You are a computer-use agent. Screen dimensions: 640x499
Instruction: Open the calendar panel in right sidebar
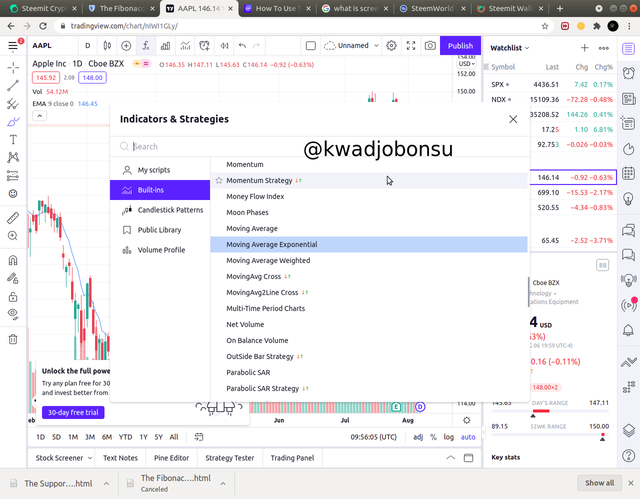(x=629, y=173)
